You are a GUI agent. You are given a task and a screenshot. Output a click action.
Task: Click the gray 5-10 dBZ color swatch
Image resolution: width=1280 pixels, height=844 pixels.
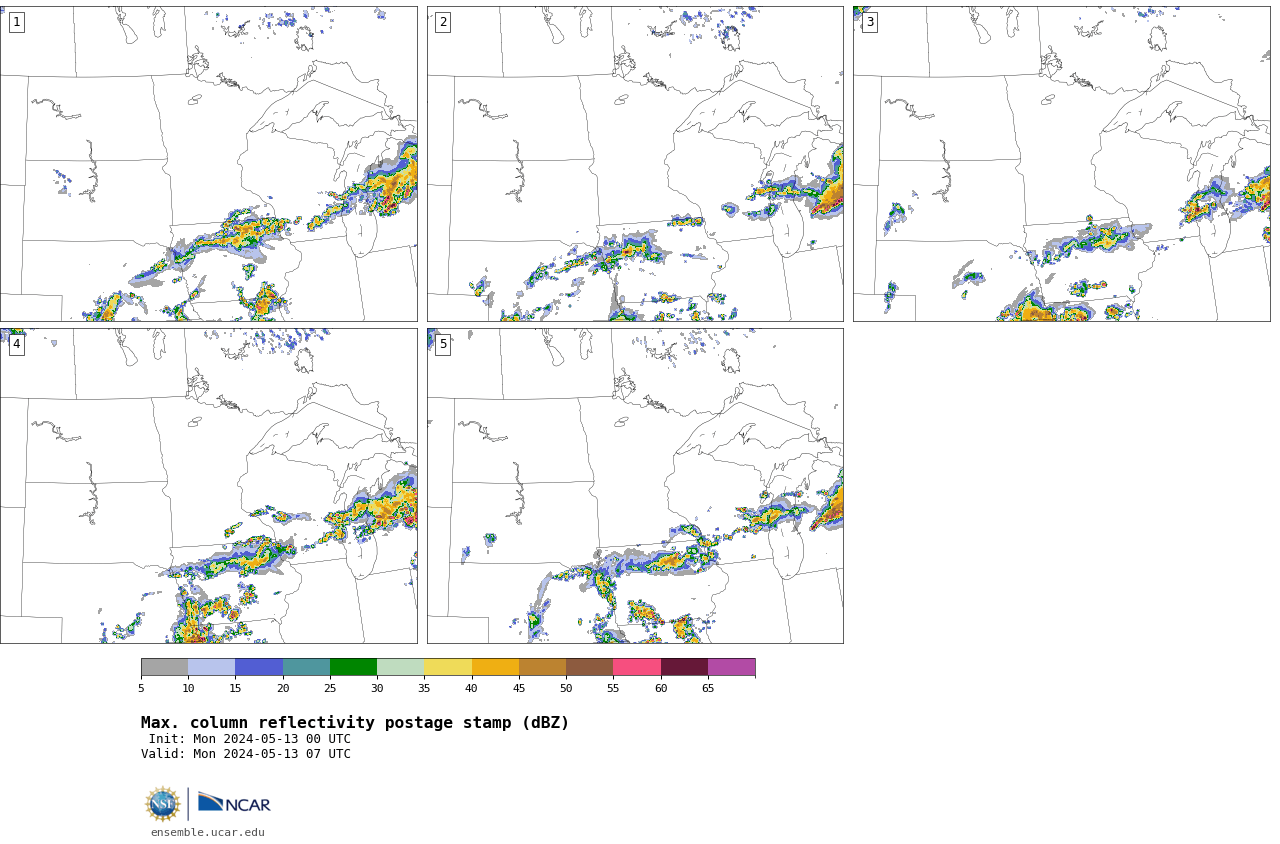click(164, 667)
